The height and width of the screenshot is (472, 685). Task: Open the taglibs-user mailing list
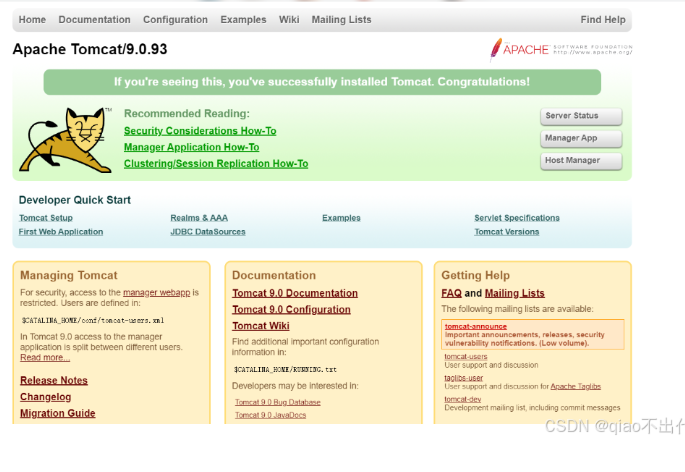point(464,378)
